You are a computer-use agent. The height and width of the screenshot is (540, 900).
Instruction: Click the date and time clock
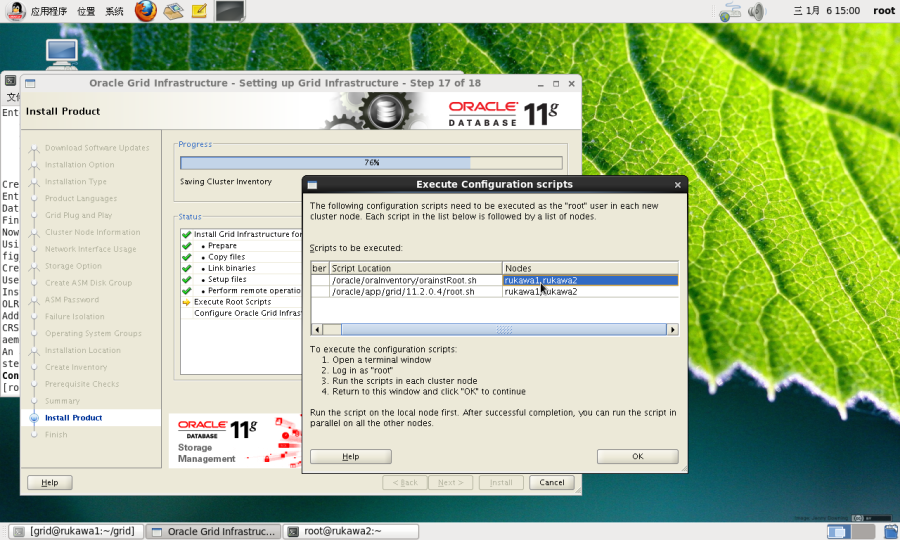point(827,11)
